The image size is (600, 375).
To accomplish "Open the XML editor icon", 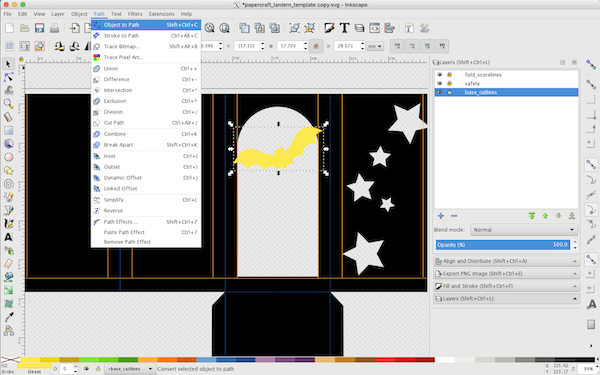I will coord(375,28).
